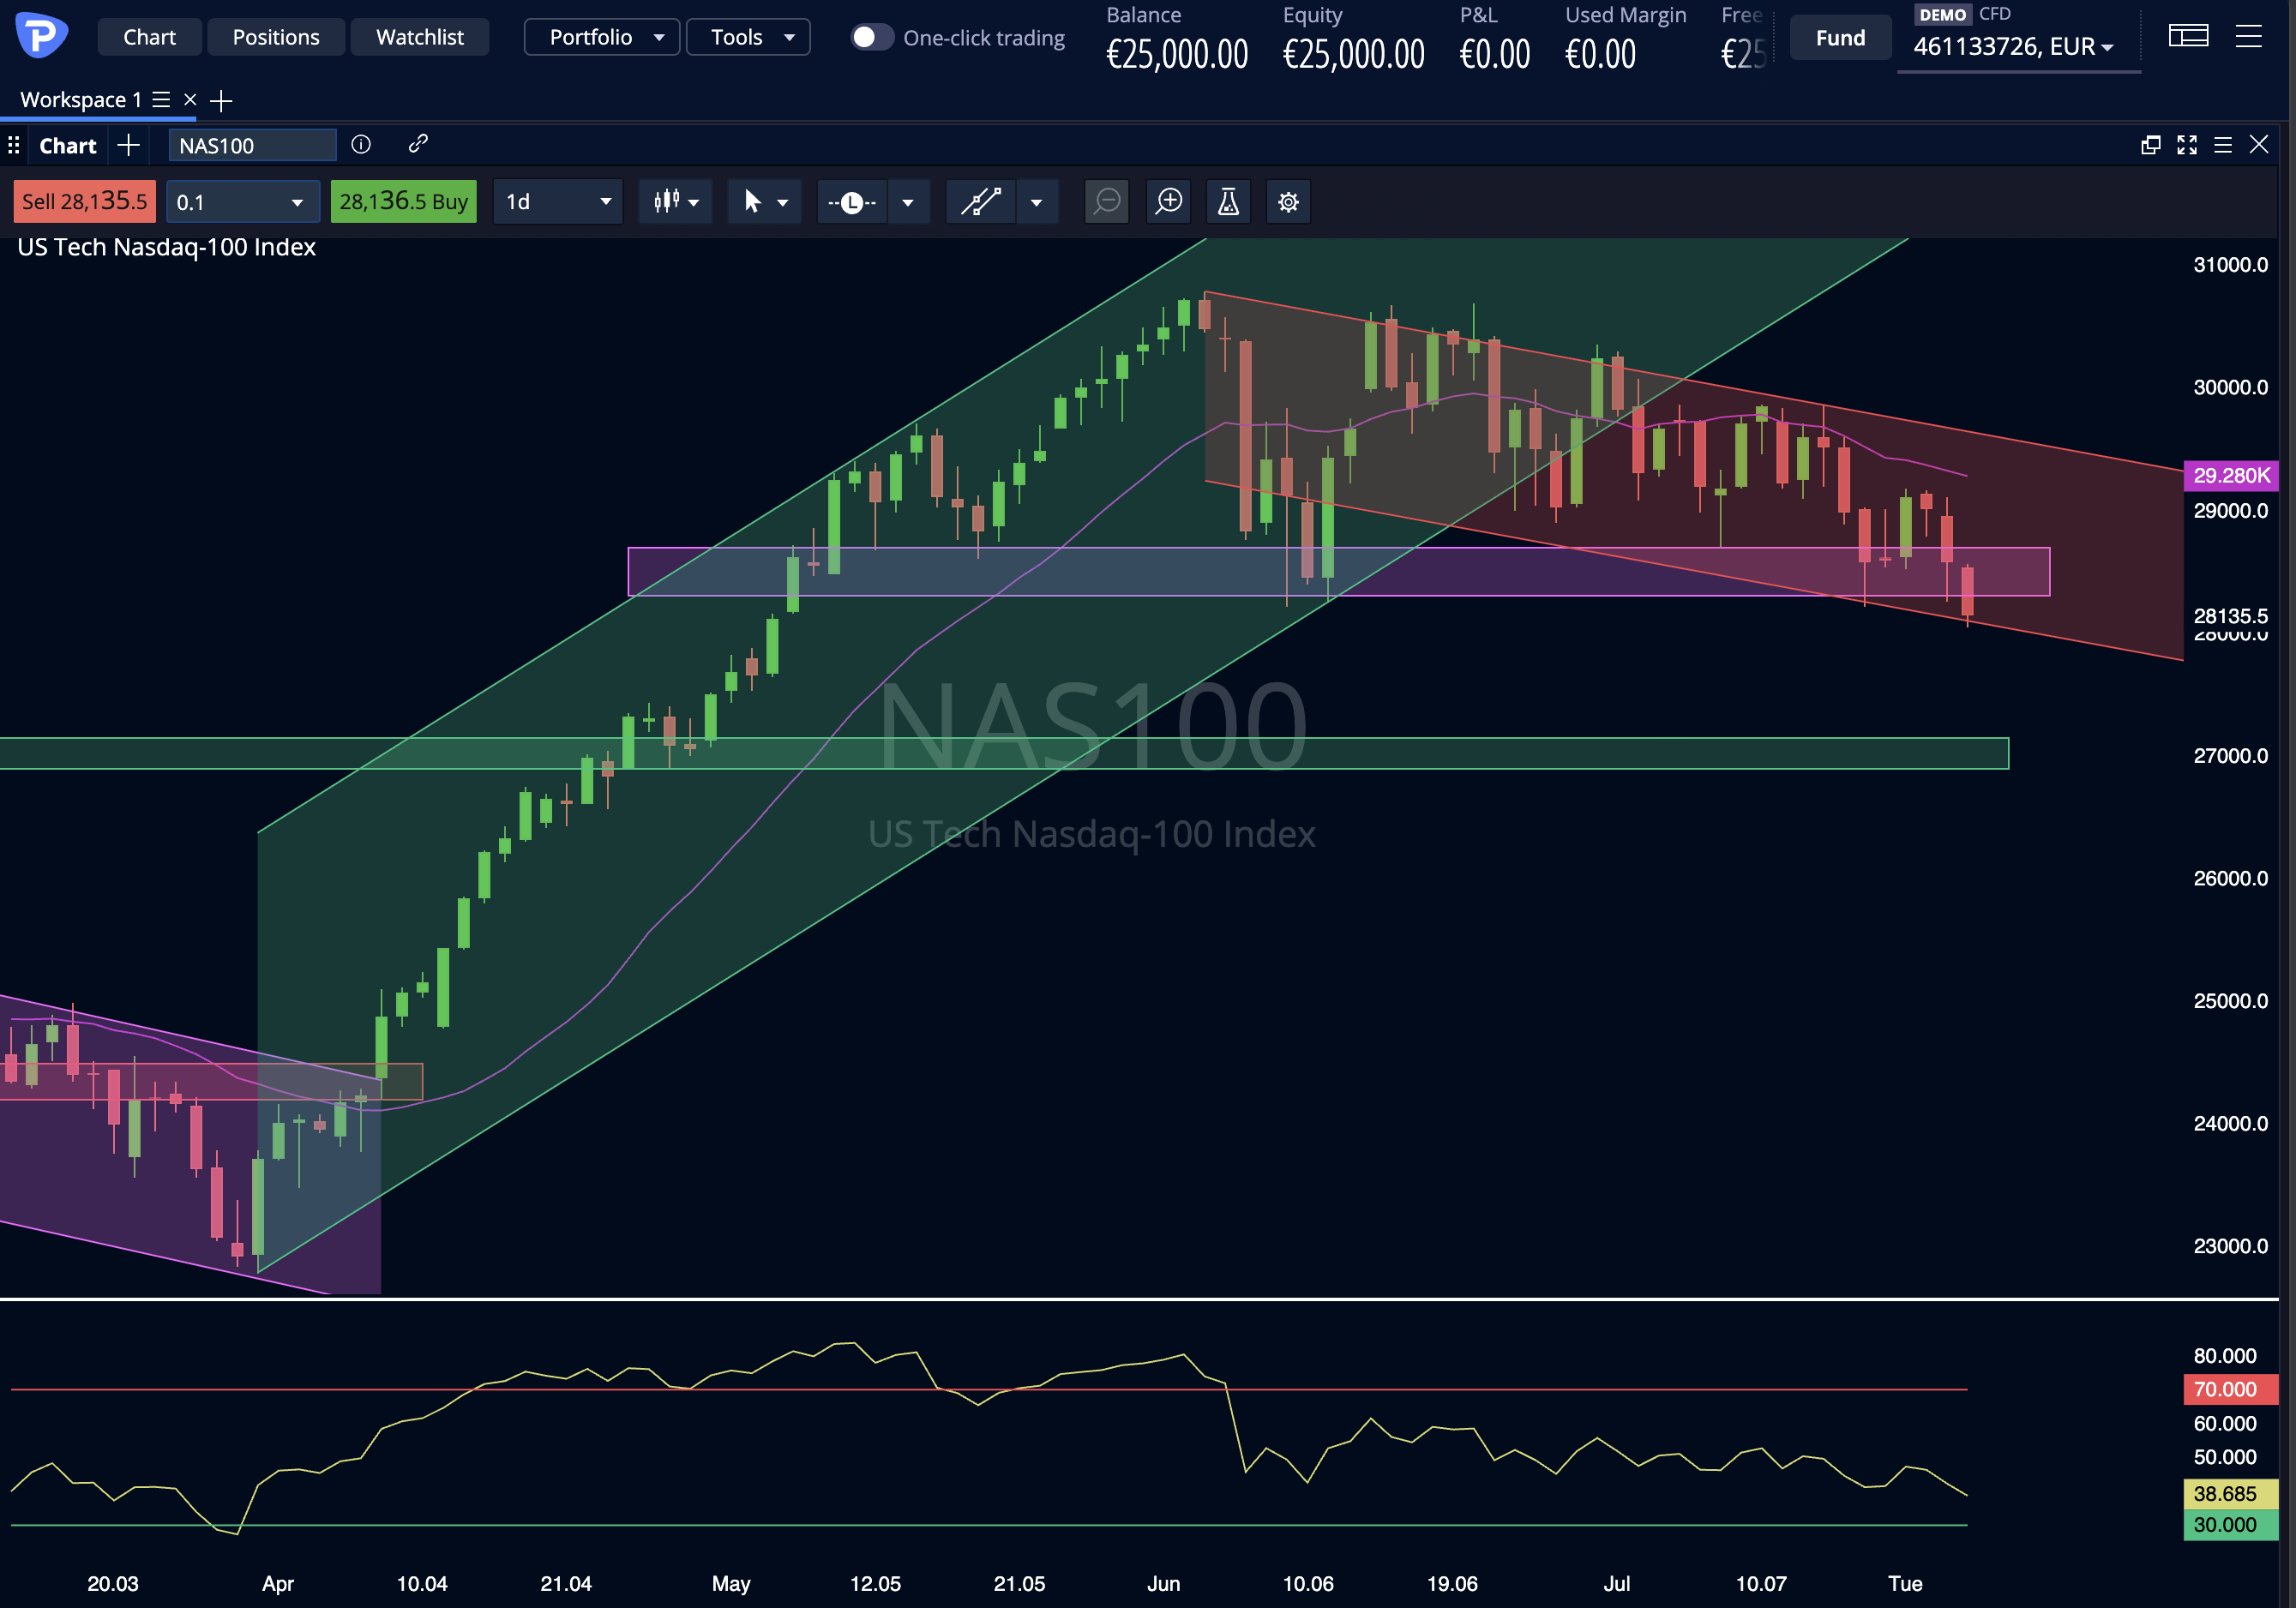2296x1608 pixels.
Task: Show symbol information icon
Action: tap(361, 144)
